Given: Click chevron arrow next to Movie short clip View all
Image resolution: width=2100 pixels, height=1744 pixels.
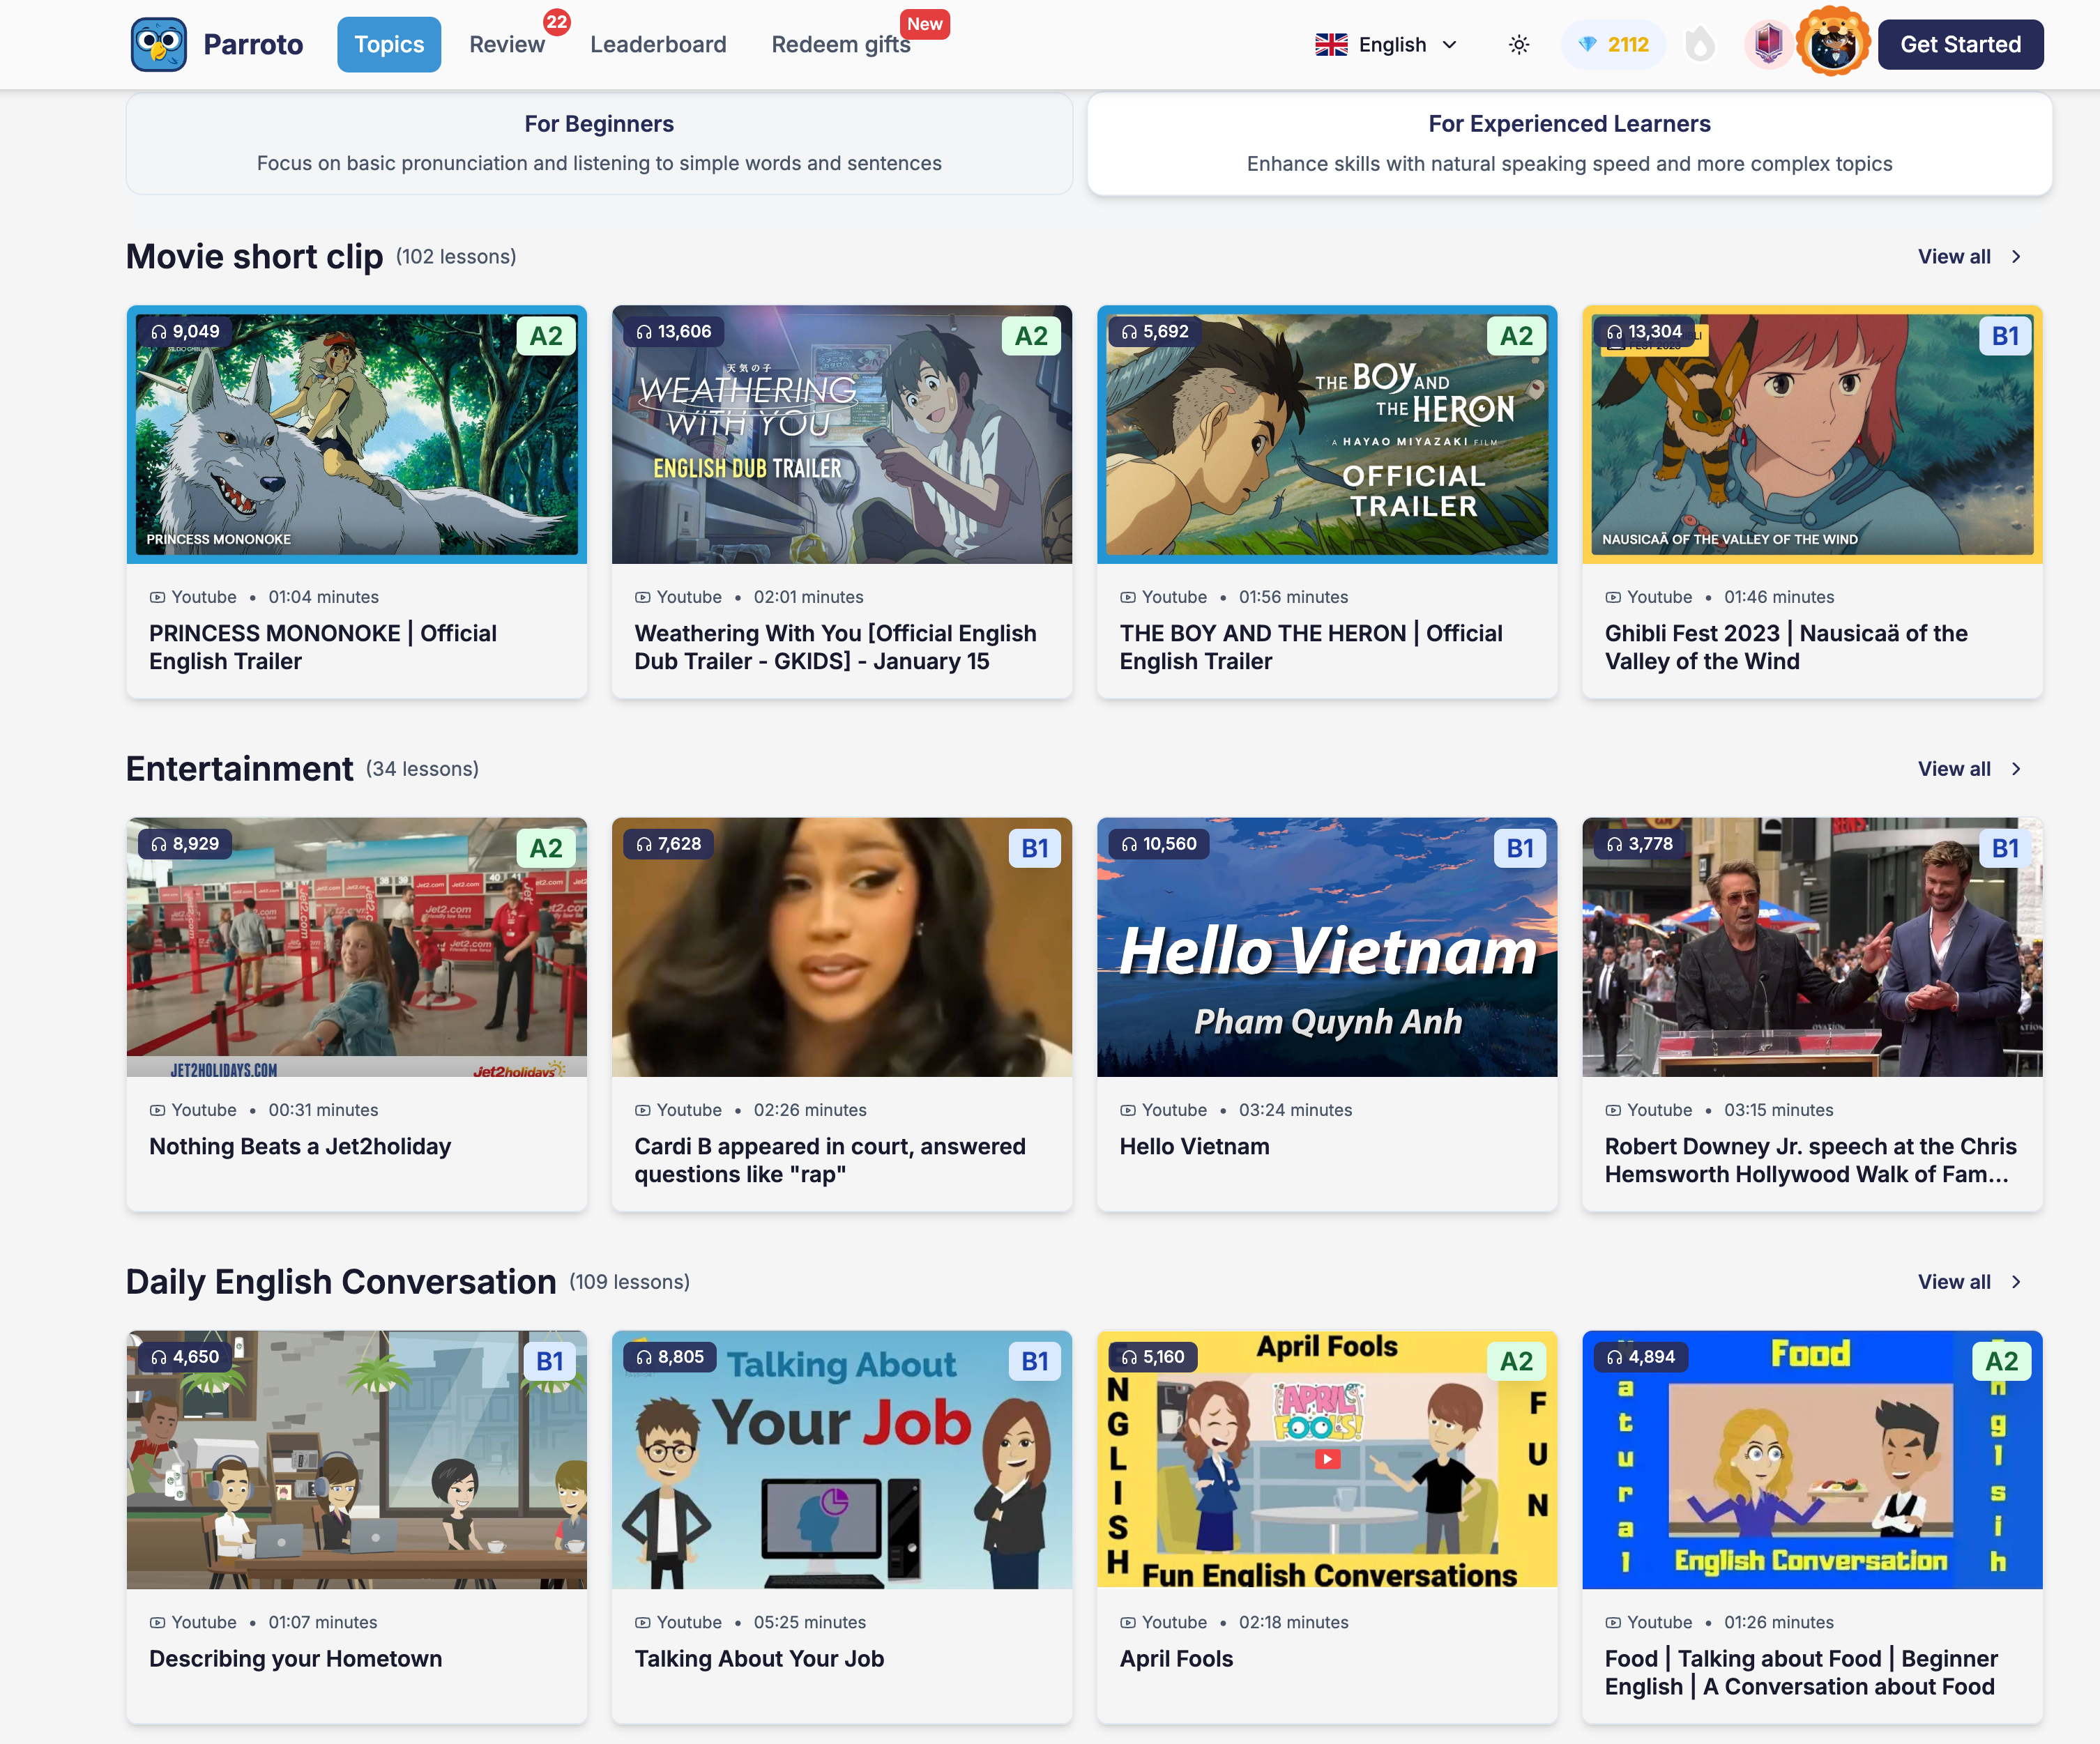Looking at the screenshot, I should 2016,257.
